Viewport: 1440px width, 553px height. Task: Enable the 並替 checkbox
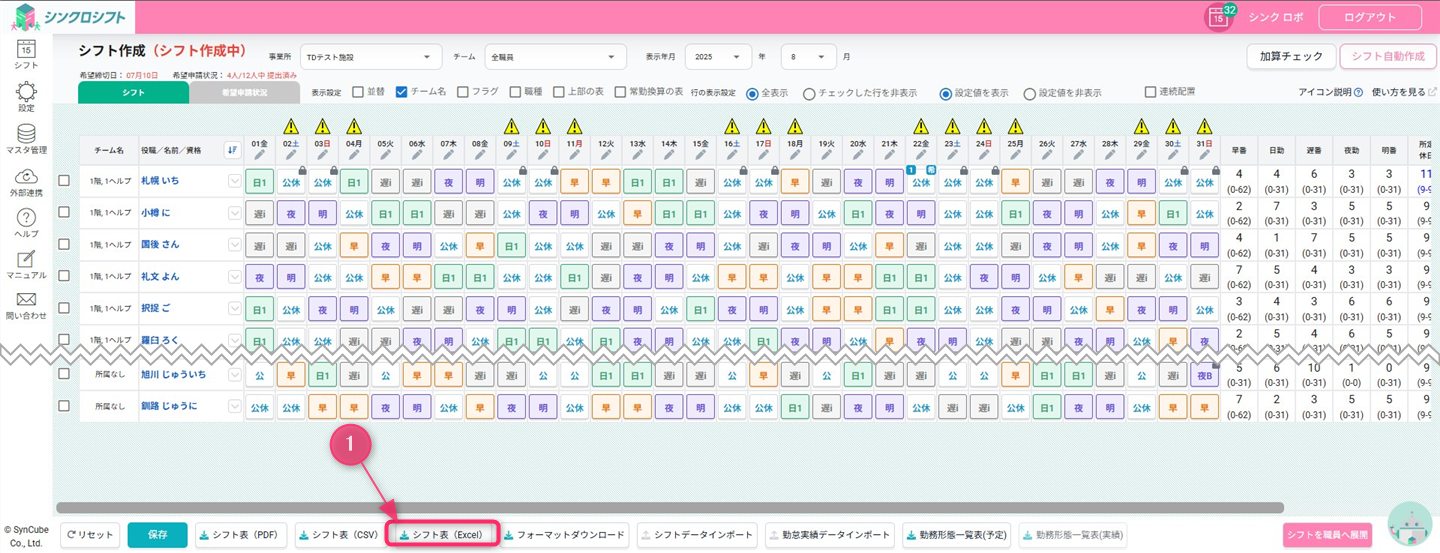tap(358, 92)
